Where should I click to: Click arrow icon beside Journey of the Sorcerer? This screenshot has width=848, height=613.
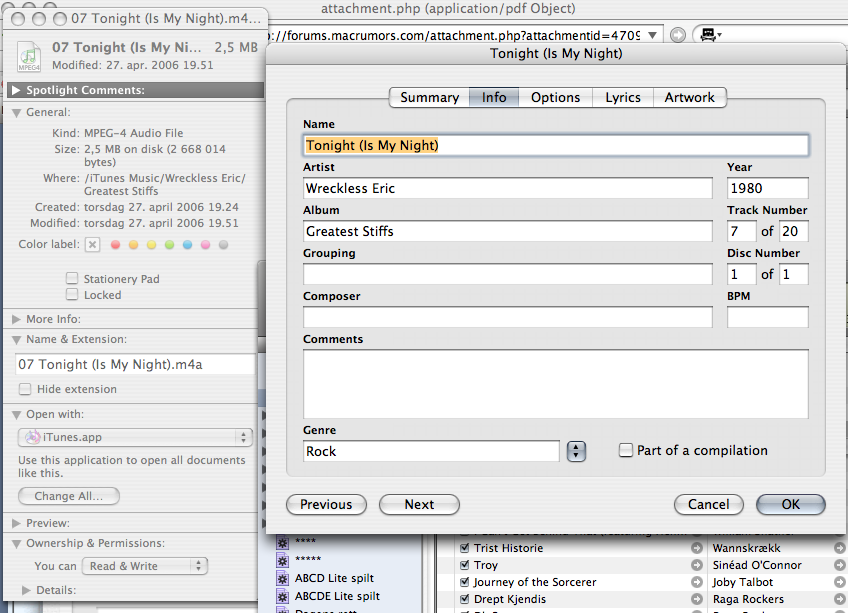(x=697, y=582)
